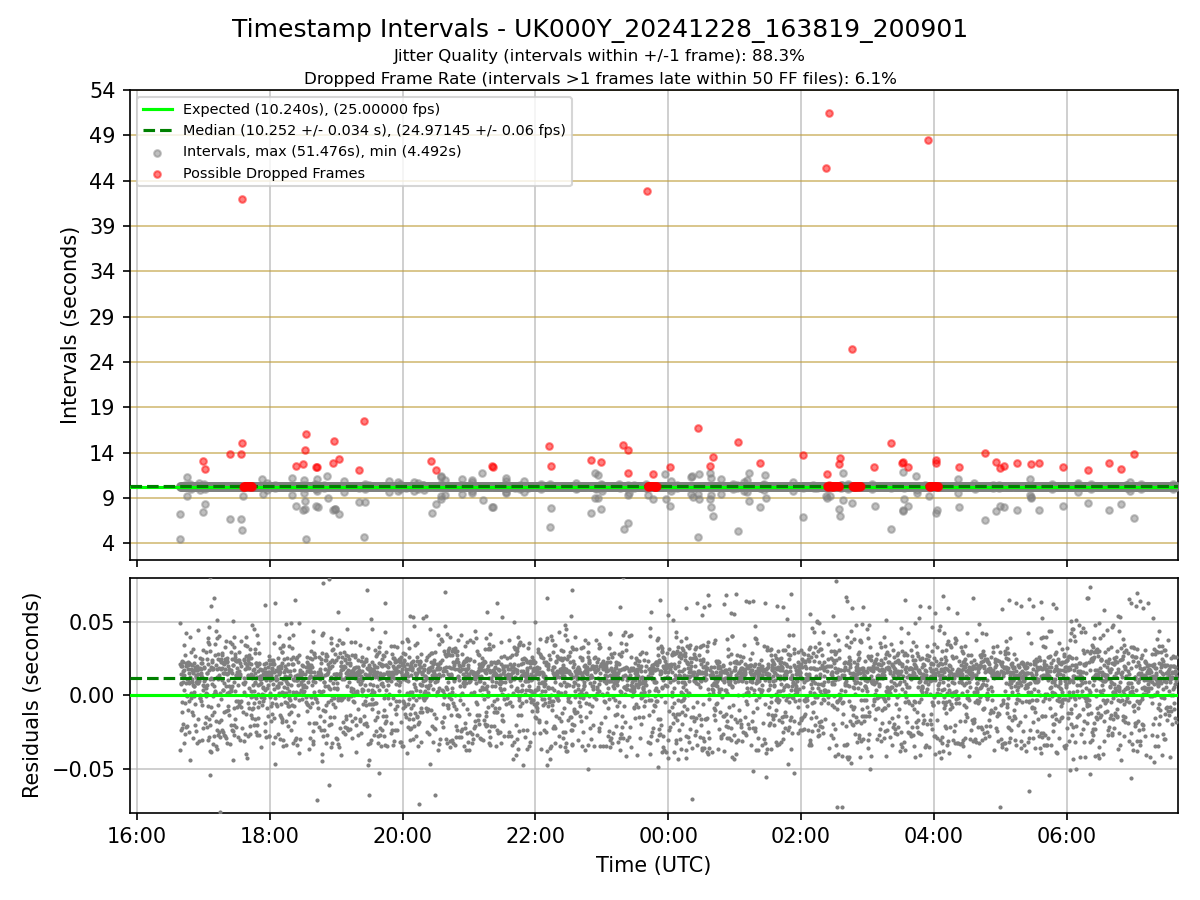1200x900 pixels.
Task: Click legend entry 'Possible Dropped Frames'
Action: tap(274, 173)
